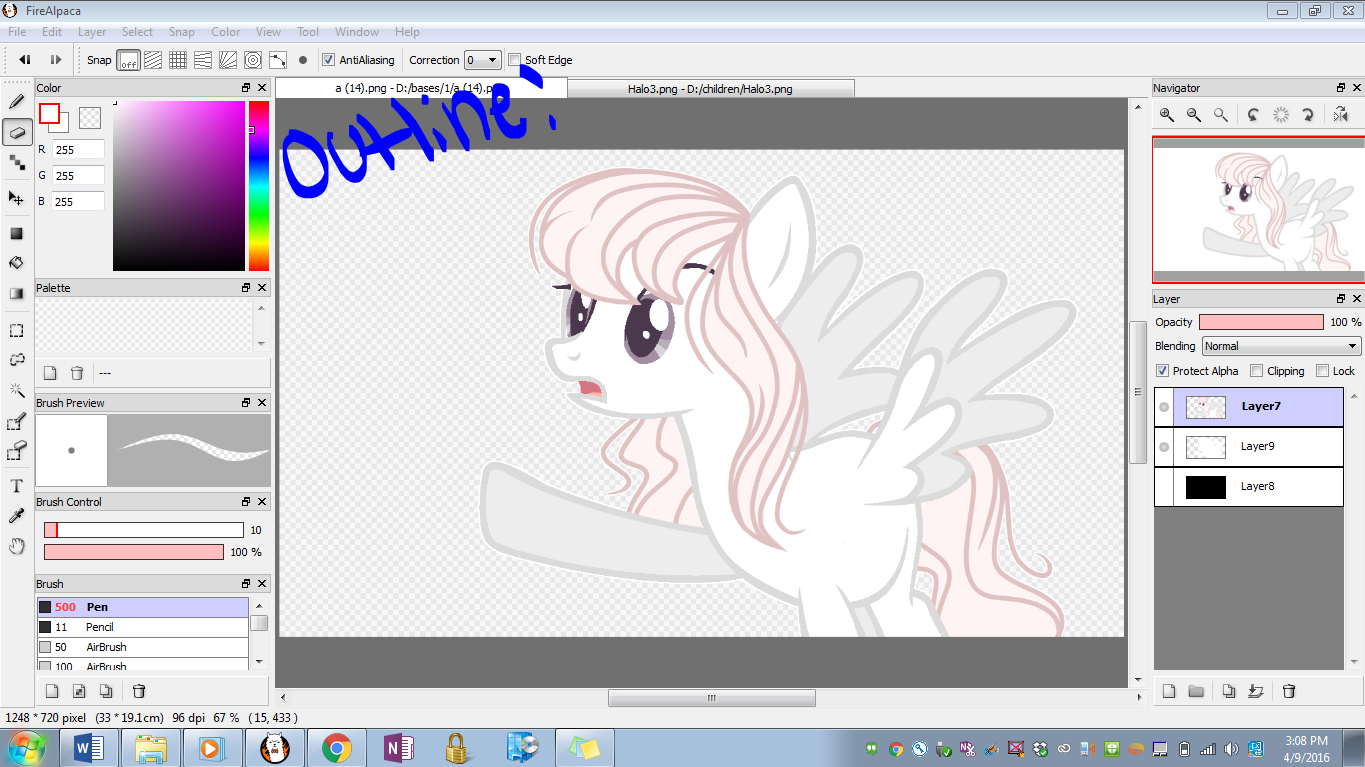Select the Bucket fill tool
The image size is (1365, 767).
17,263
